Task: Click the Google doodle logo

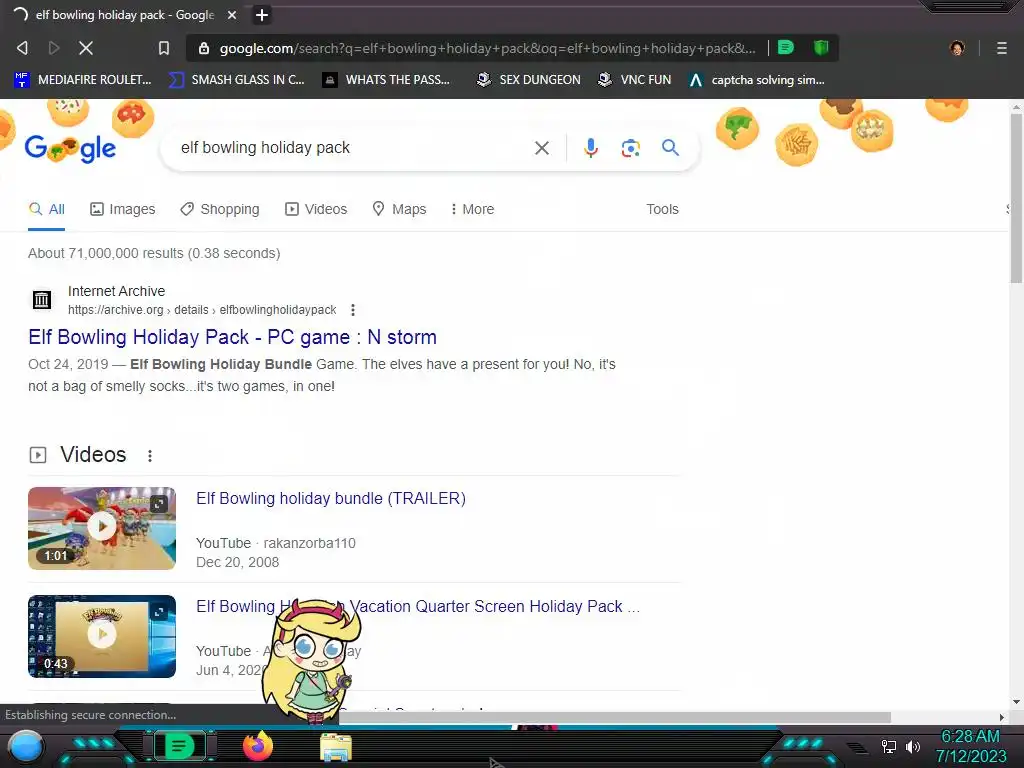Action: tap(71, 148)
